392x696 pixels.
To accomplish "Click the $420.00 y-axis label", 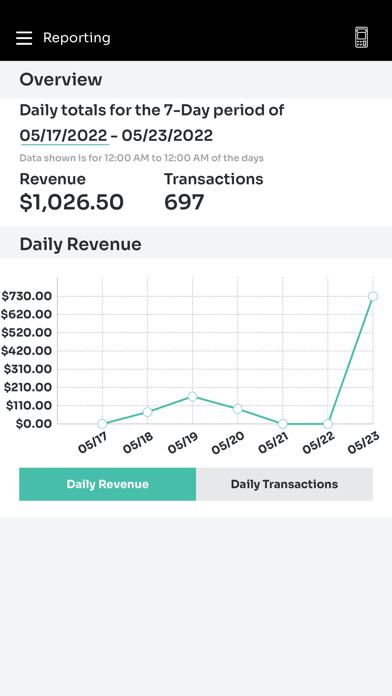I will (x=27, y=351).
